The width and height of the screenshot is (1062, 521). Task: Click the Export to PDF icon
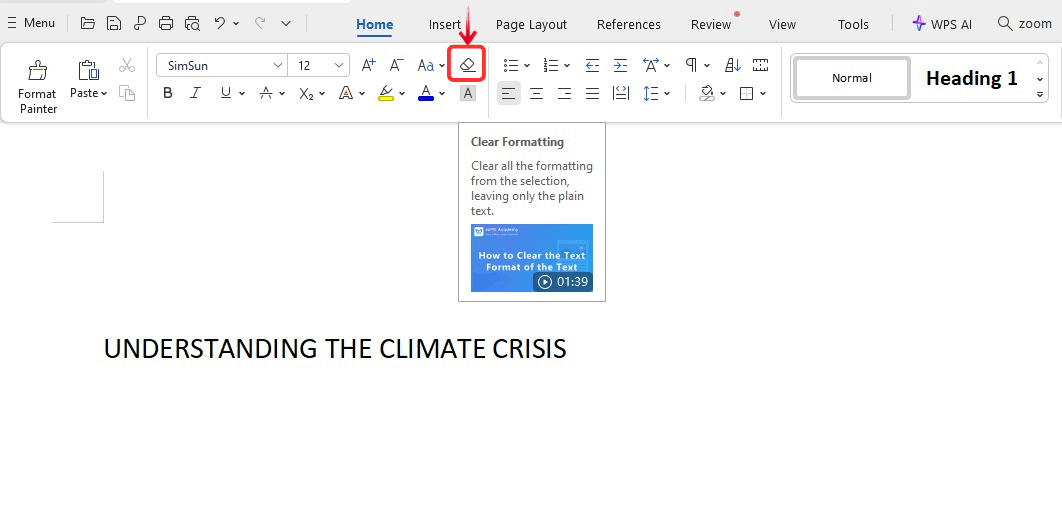(140, 23)
